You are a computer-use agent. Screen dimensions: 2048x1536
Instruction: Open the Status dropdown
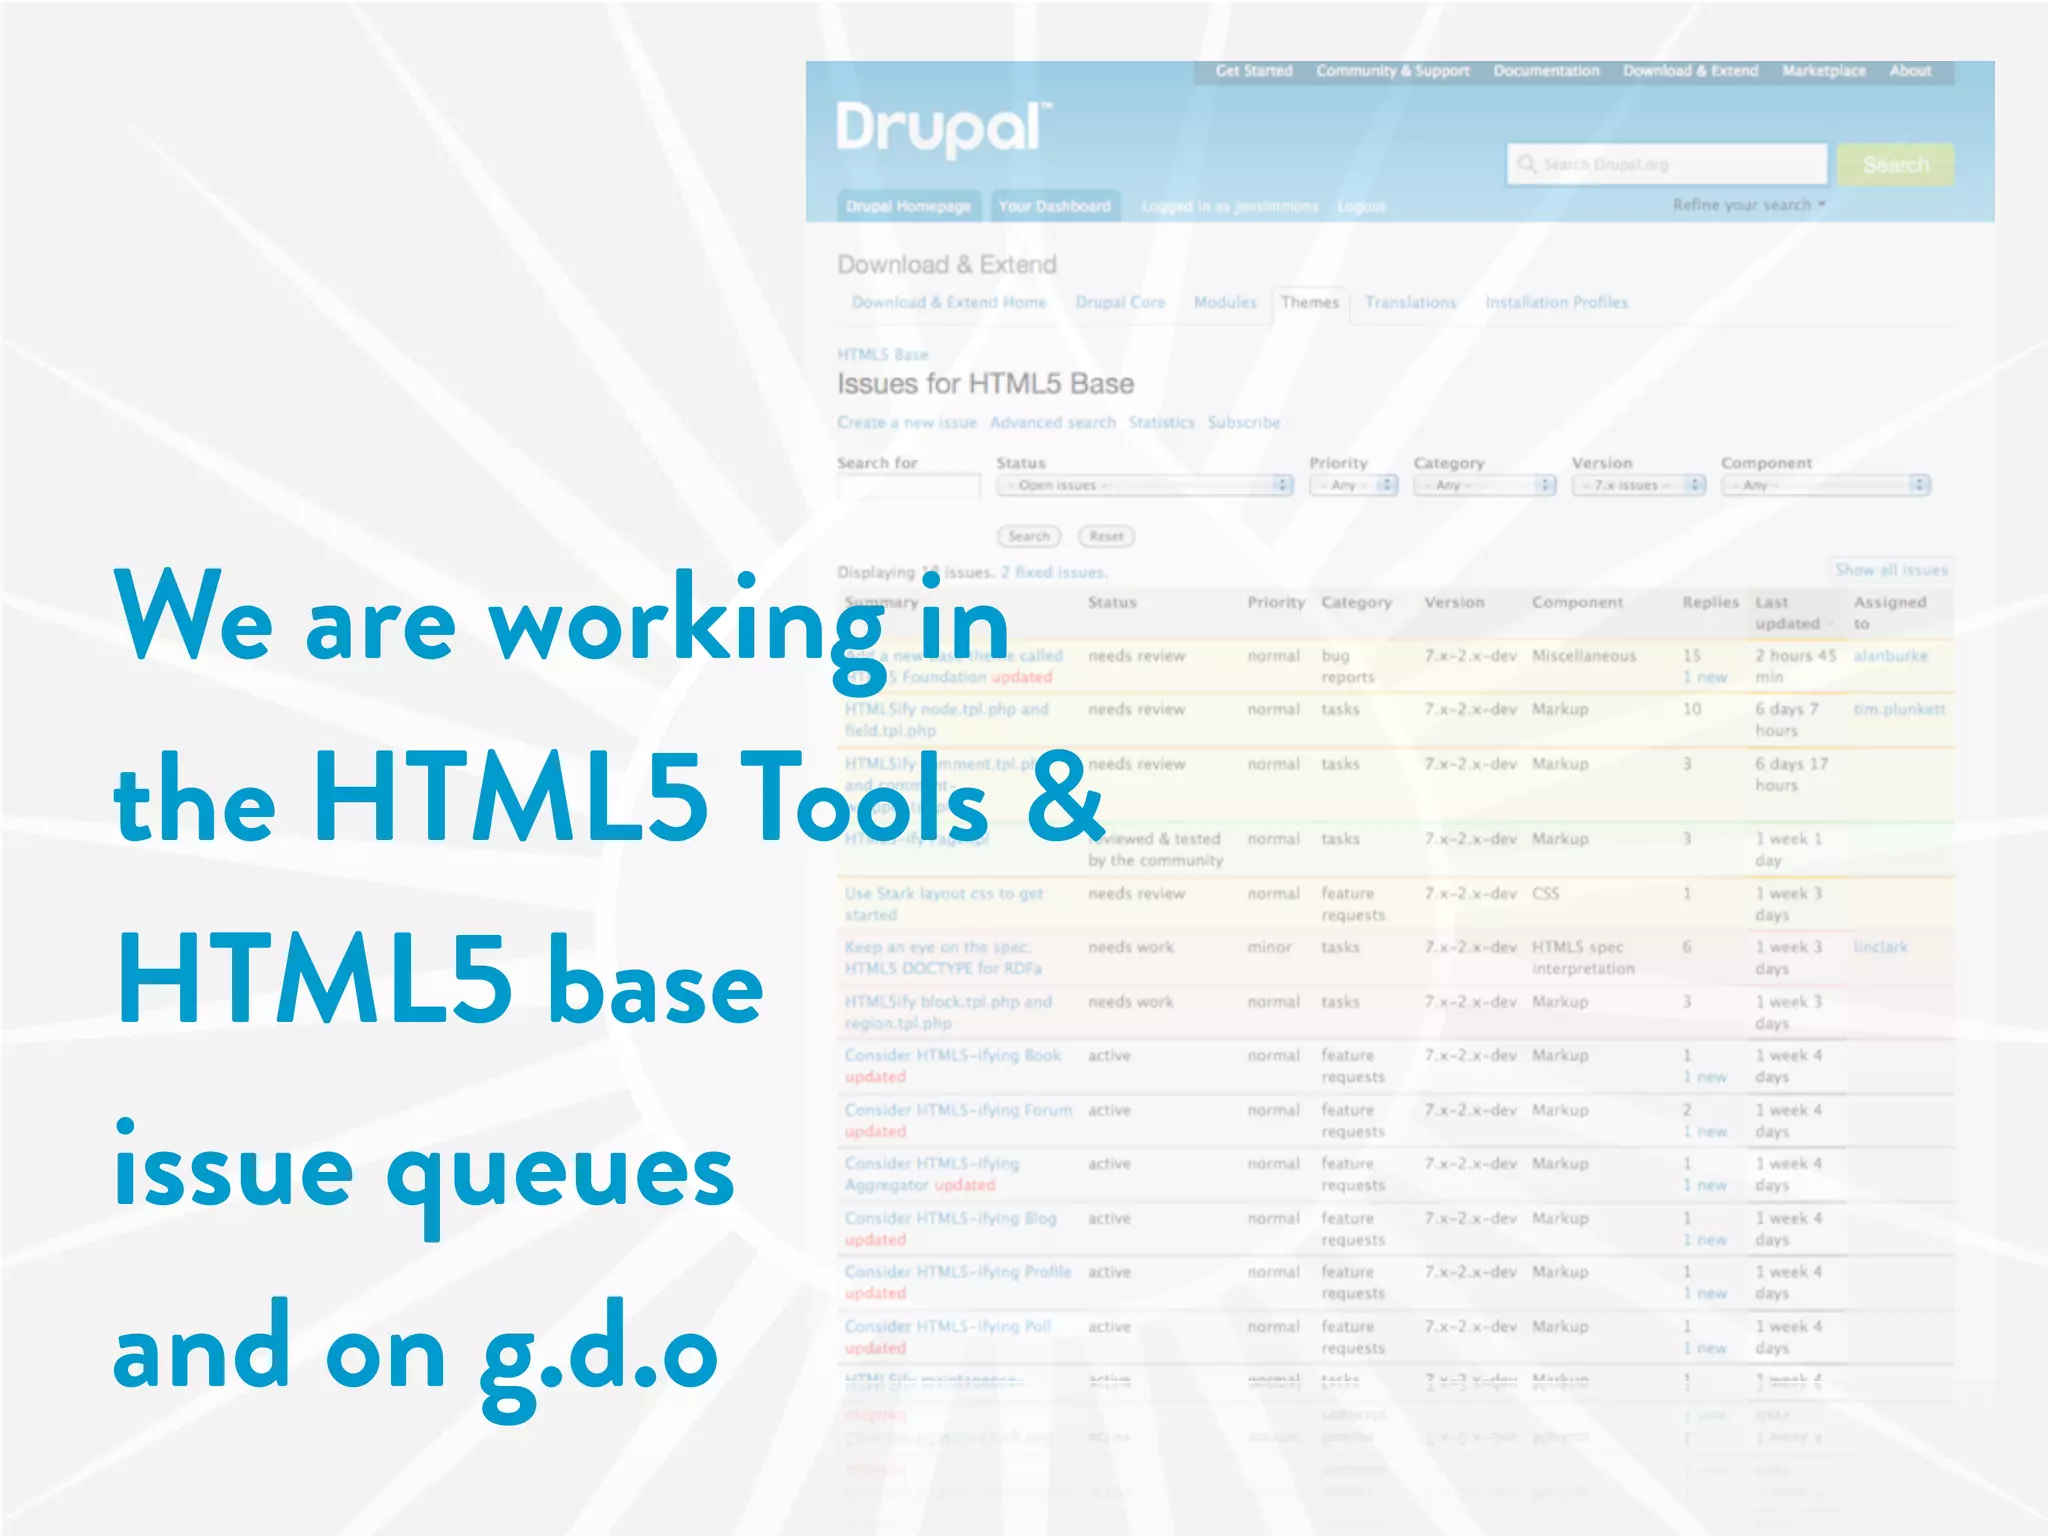(x=1144, y=486)
